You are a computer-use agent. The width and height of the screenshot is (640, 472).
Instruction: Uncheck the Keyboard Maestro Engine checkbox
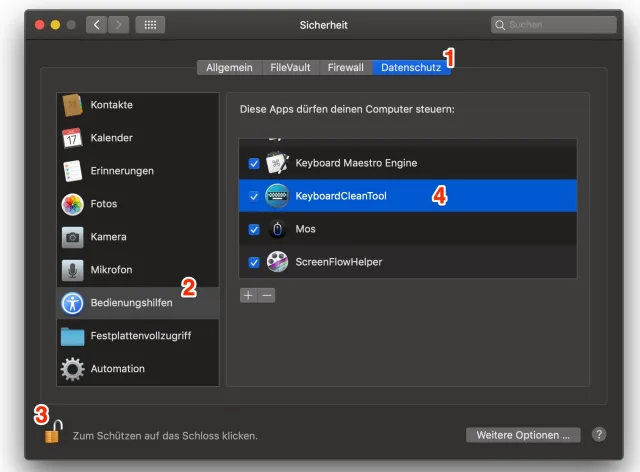[254, 163]
